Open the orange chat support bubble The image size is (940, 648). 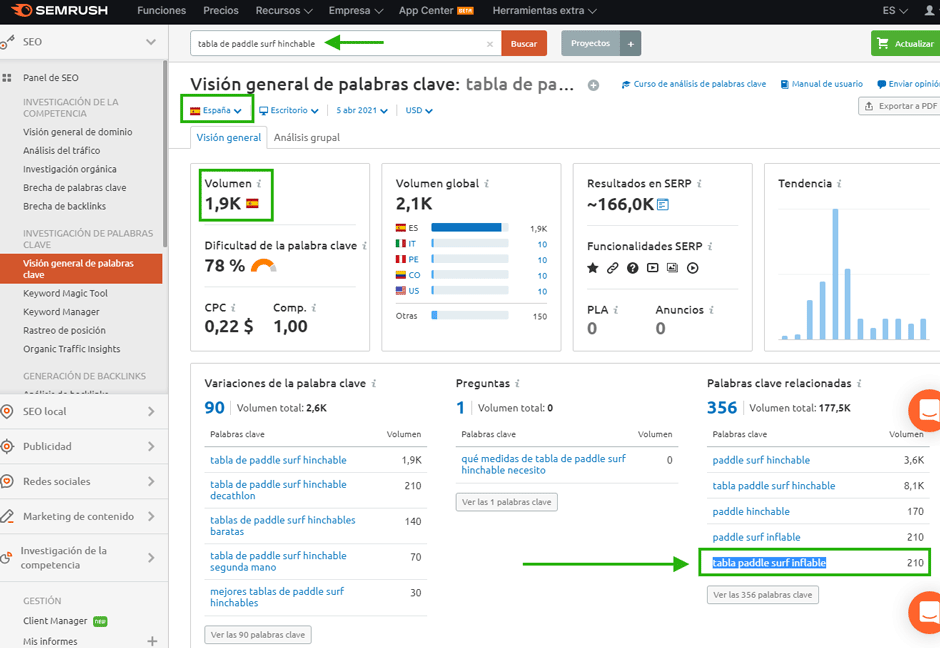coord(925,411)
